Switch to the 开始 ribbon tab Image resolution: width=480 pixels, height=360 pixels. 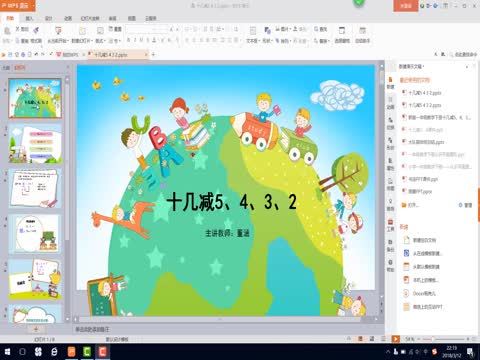[x=10, y=18]
